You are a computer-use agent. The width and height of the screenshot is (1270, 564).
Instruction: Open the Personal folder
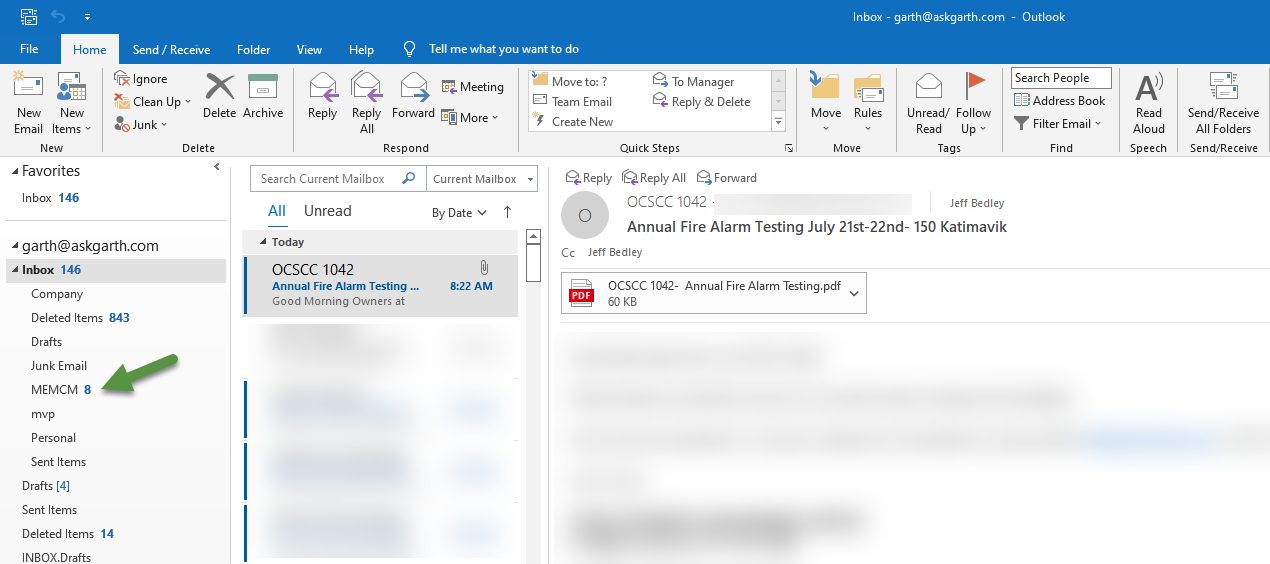(53, 438)
